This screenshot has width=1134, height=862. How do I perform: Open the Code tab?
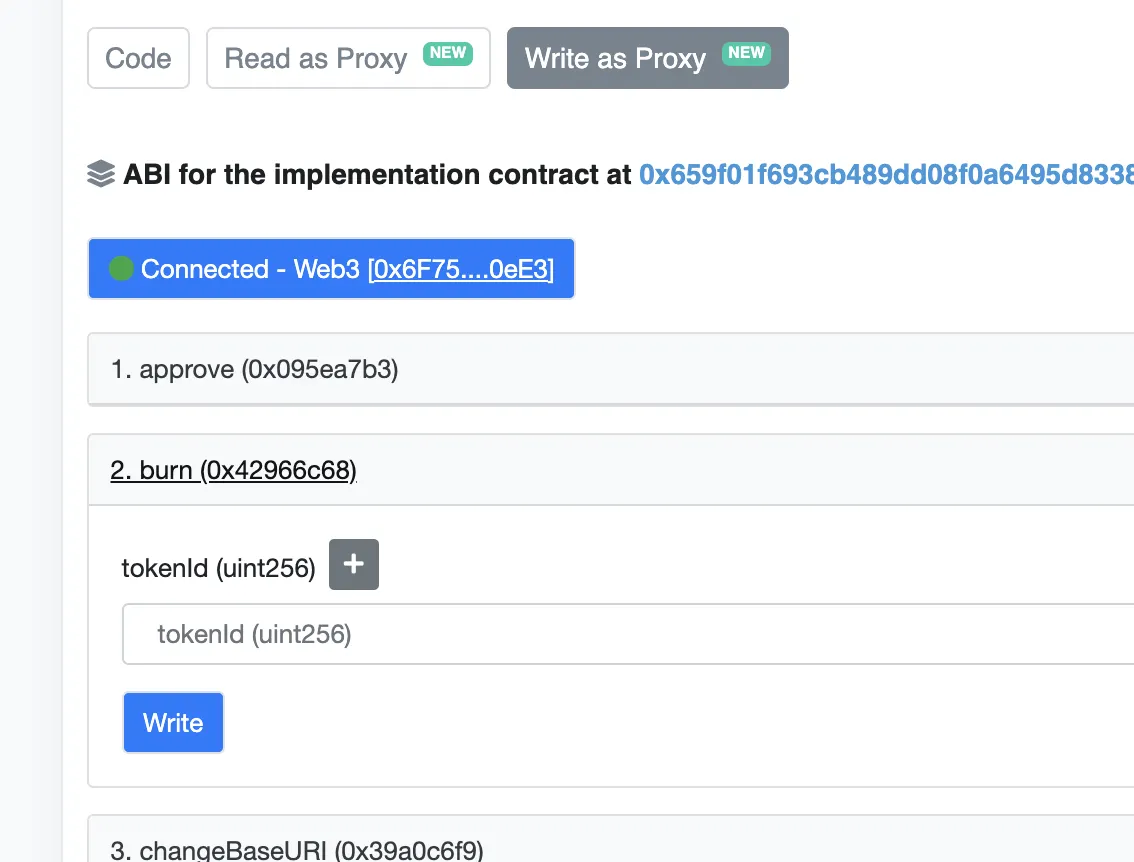[x=138, y=58]
